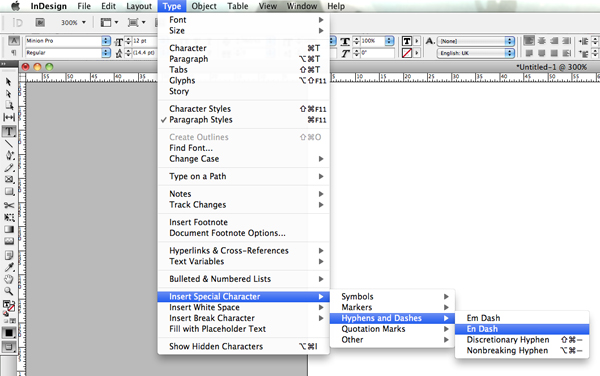The width and height of the screenshot is (600, 376).
Task: Expand the Font submenu
Action: click(x=243, y=20)
